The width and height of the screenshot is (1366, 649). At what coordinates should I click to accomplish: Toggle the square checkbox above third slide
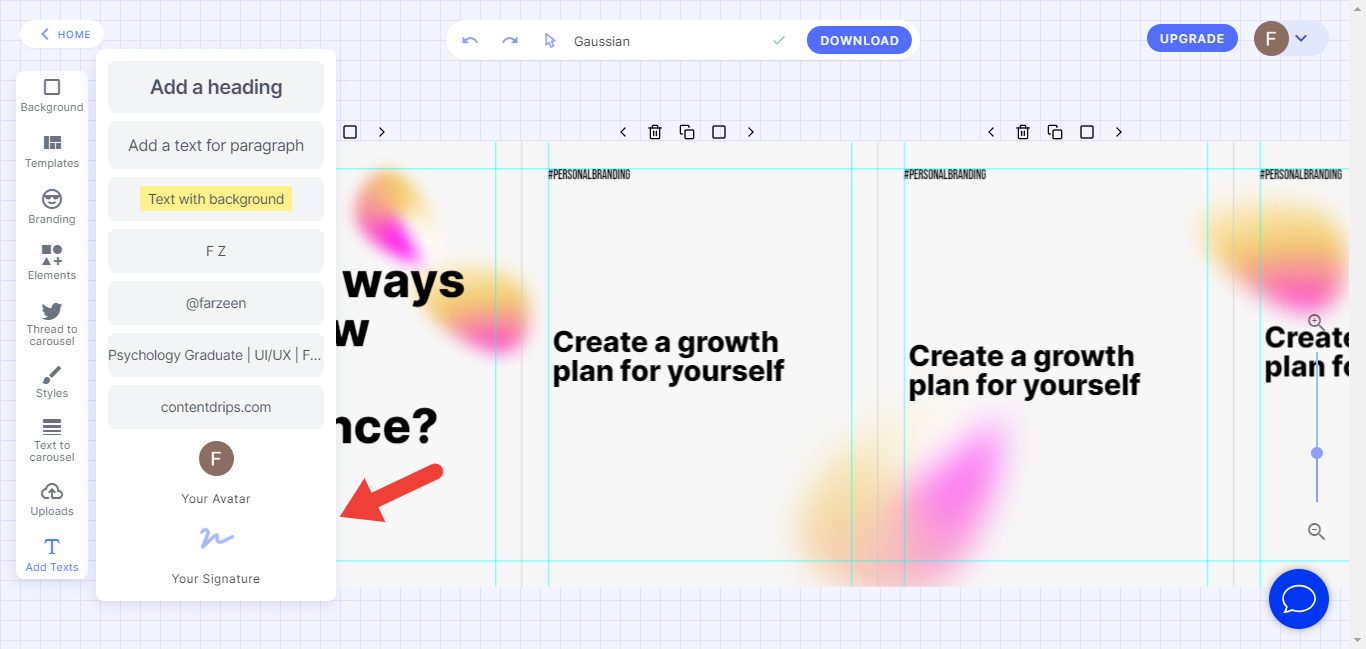1087,132
